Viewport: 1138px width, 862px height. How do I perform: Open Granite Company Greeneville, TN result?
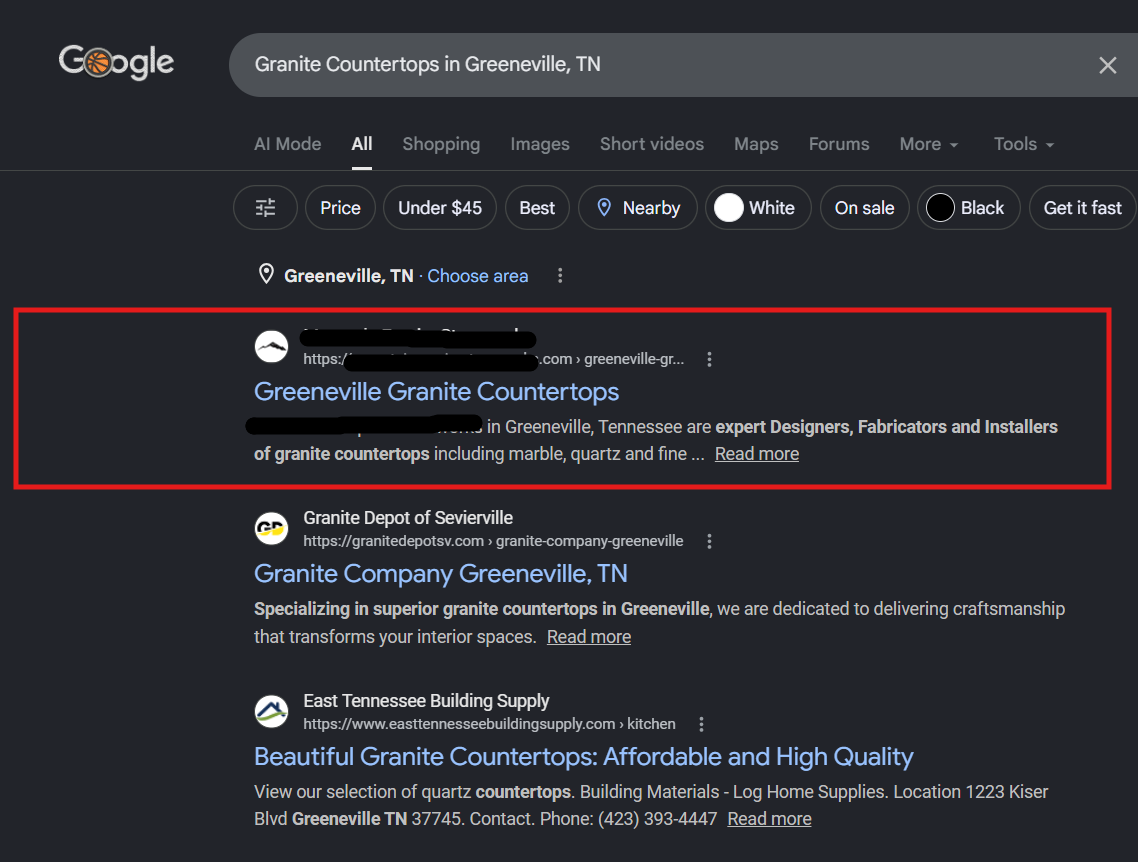click(x=441, y=573)
